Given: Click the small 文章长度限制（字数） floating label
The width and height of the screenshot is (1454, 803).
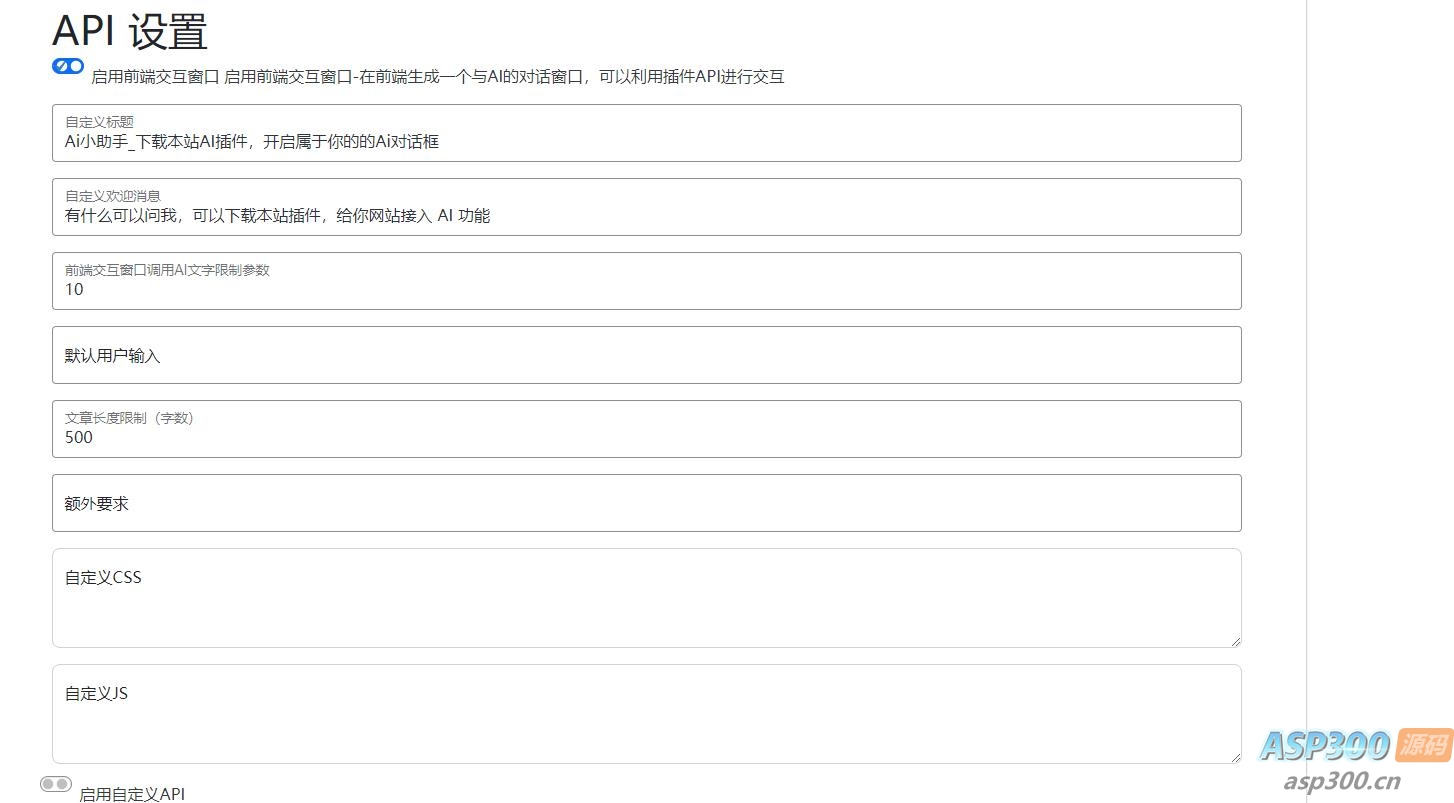Looking at the screenshot, I should point(129,418).
